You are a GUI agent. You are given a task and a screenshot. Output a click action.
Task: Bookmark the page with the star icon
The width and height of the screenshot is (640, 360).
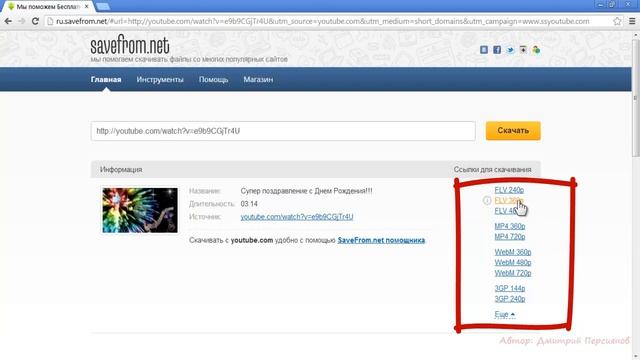[617, 21]
